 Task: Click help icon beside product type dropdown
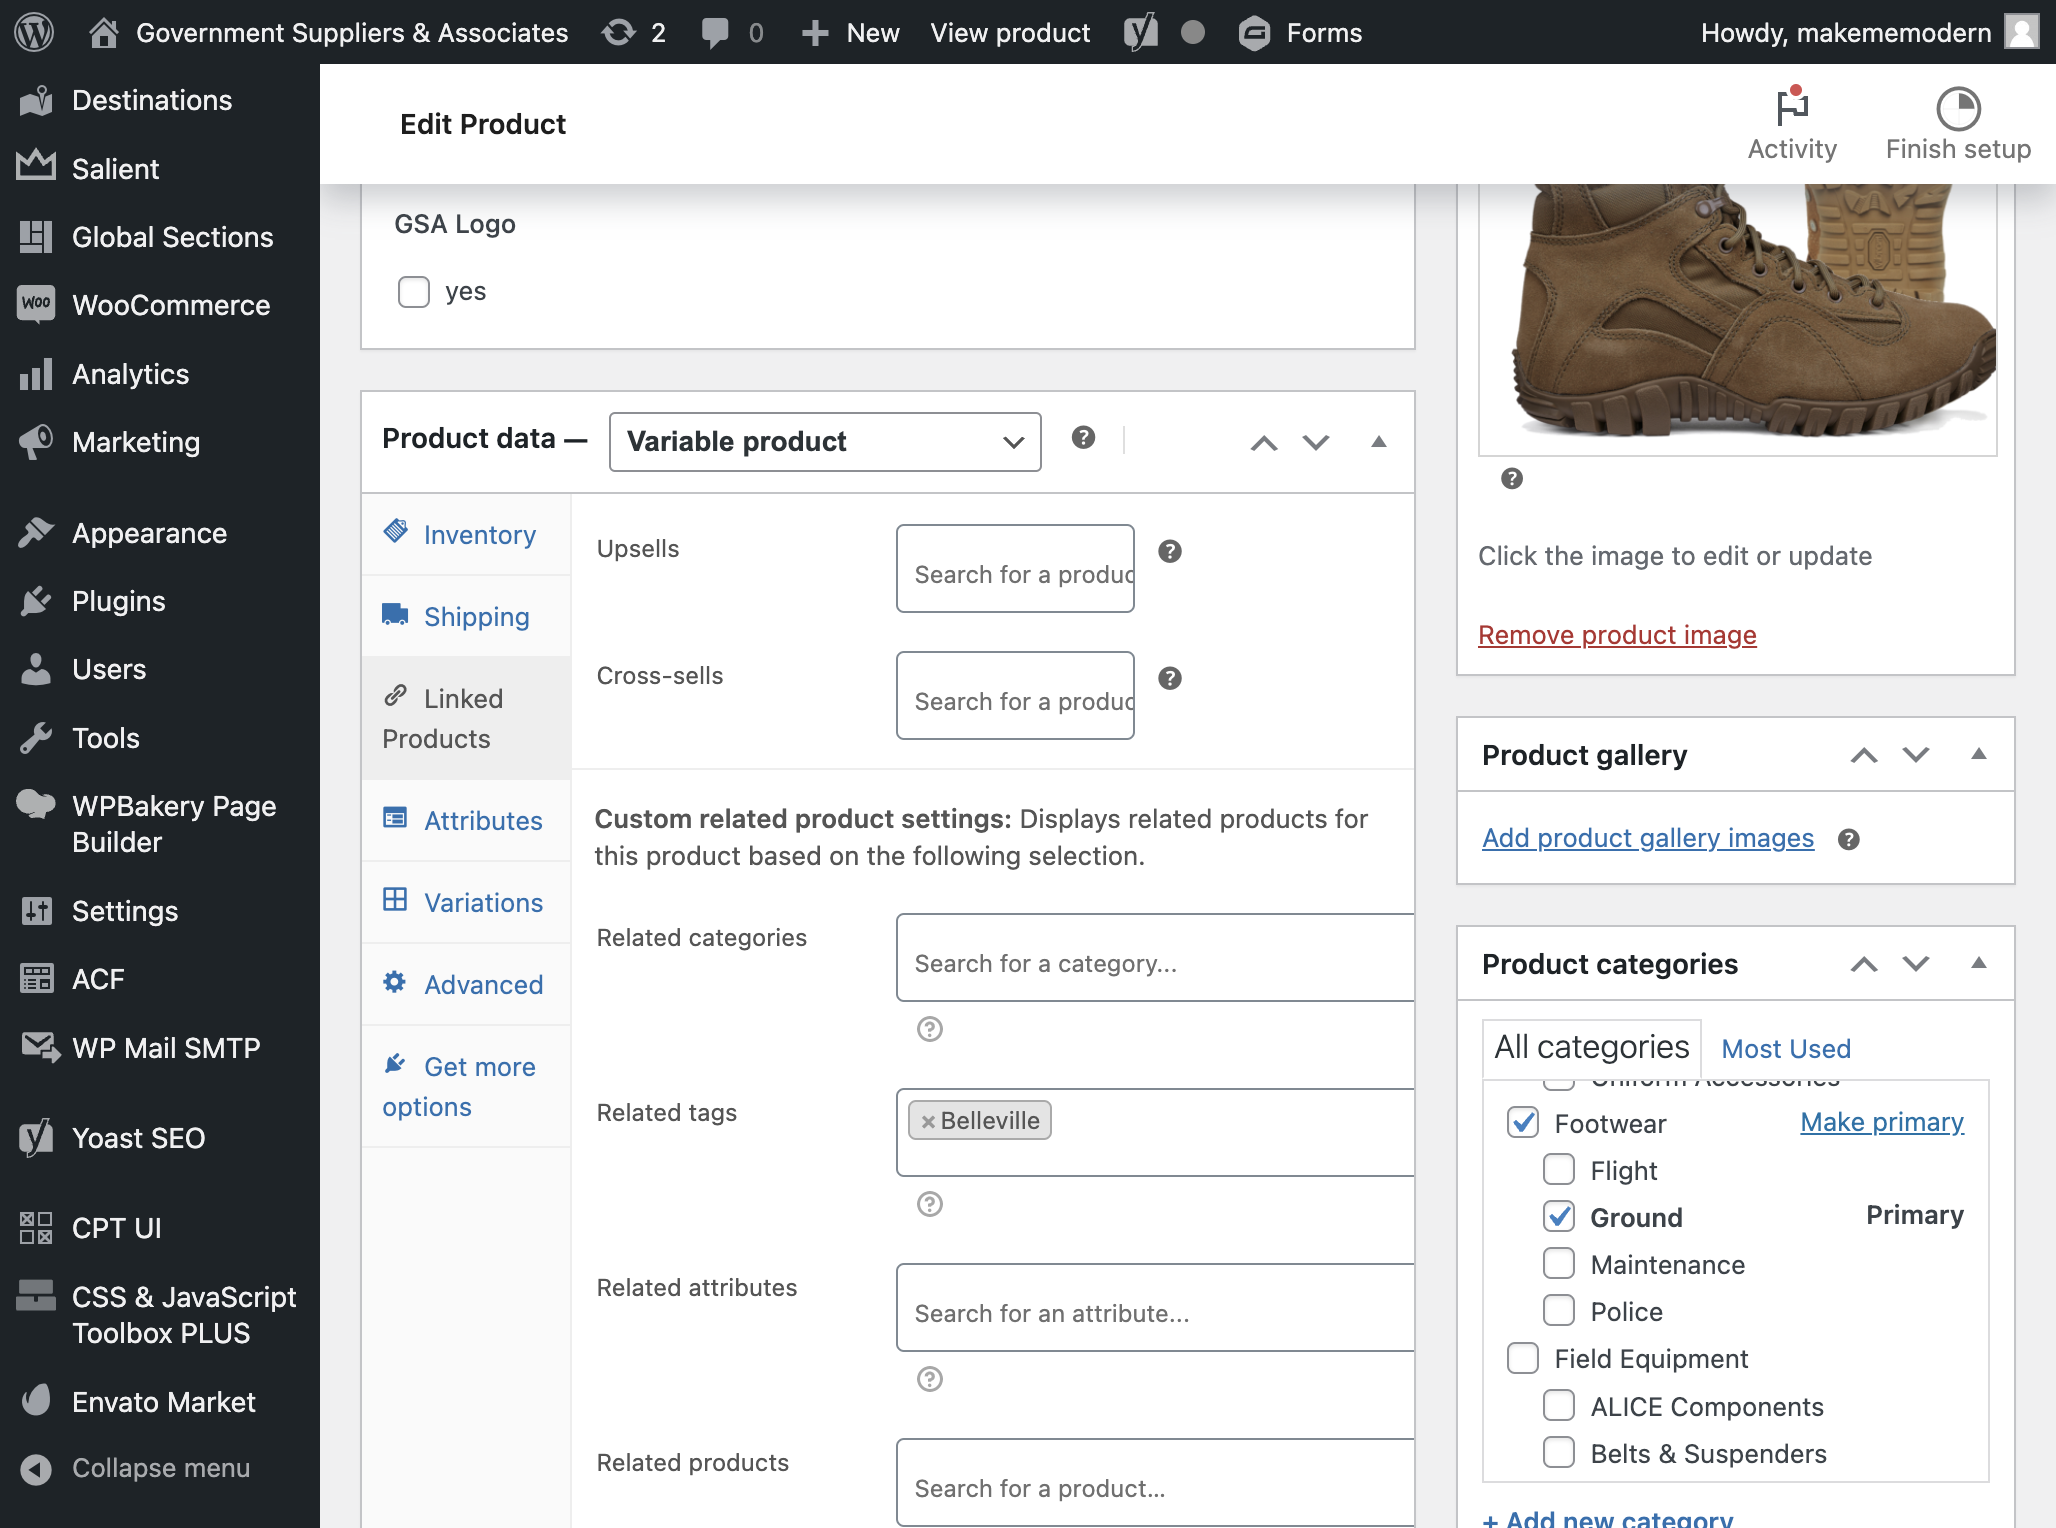point(1083,437)
